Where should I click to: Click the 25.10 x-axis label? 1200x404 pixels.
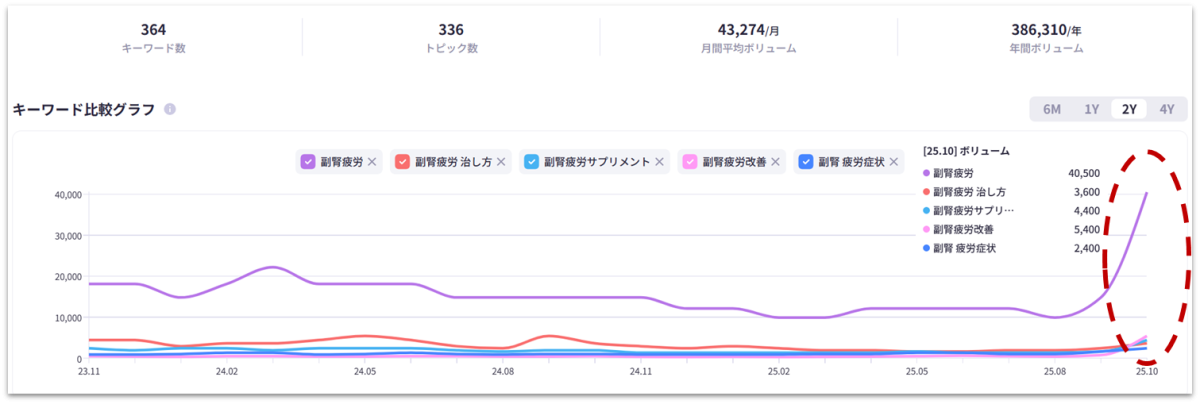(x=1146, y=372)
